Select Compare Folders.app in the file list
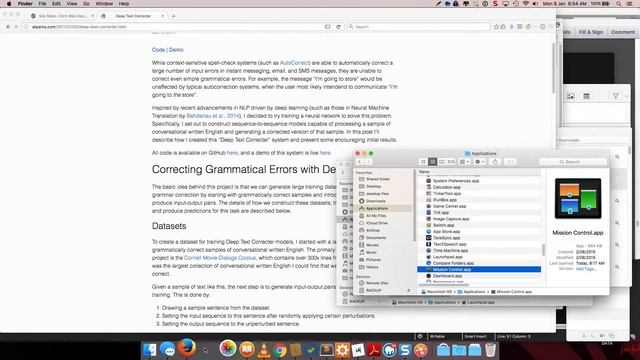Screen dimensions: 640x360 (453, 263)
